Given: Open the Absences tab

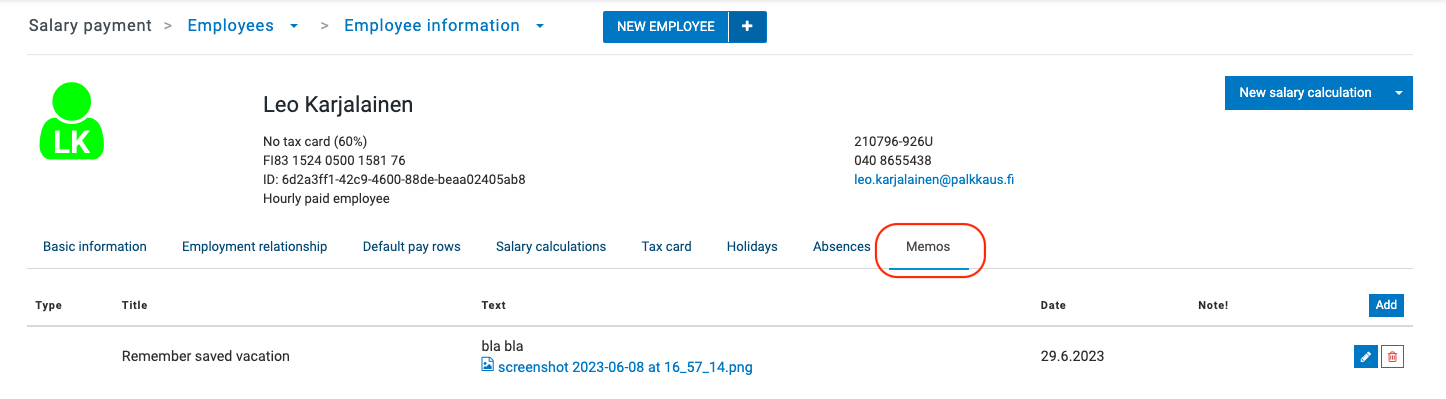Looking at the screenshot, I should tap(841, 247).
